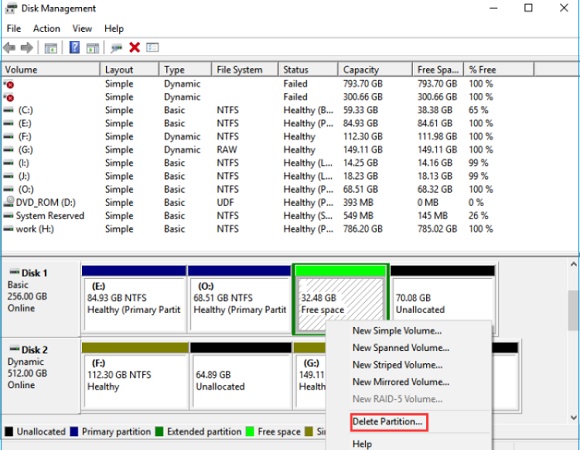Click the Disk 2 header icon
The image size is (580, 450).
tap(14, 349)
